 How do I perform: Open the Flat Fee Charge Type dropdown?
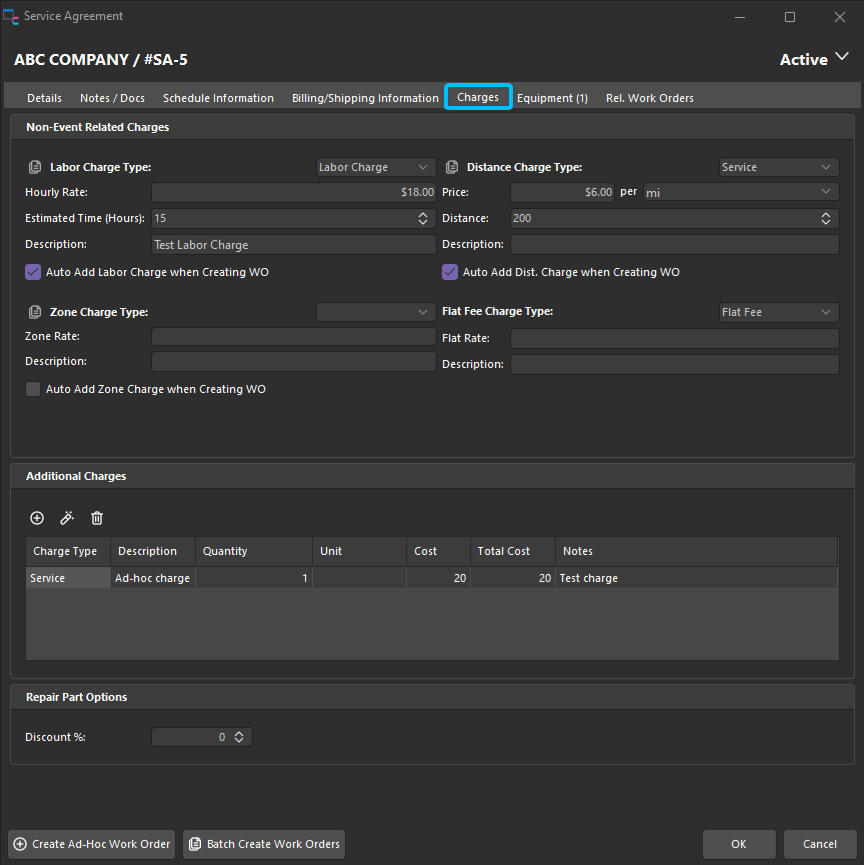tap(778, 312)
